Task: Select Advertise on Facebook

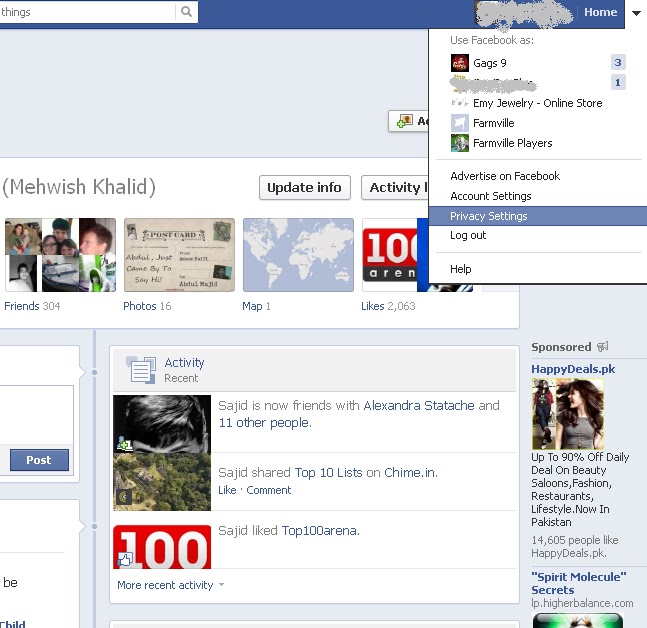Action: point(505,176)
